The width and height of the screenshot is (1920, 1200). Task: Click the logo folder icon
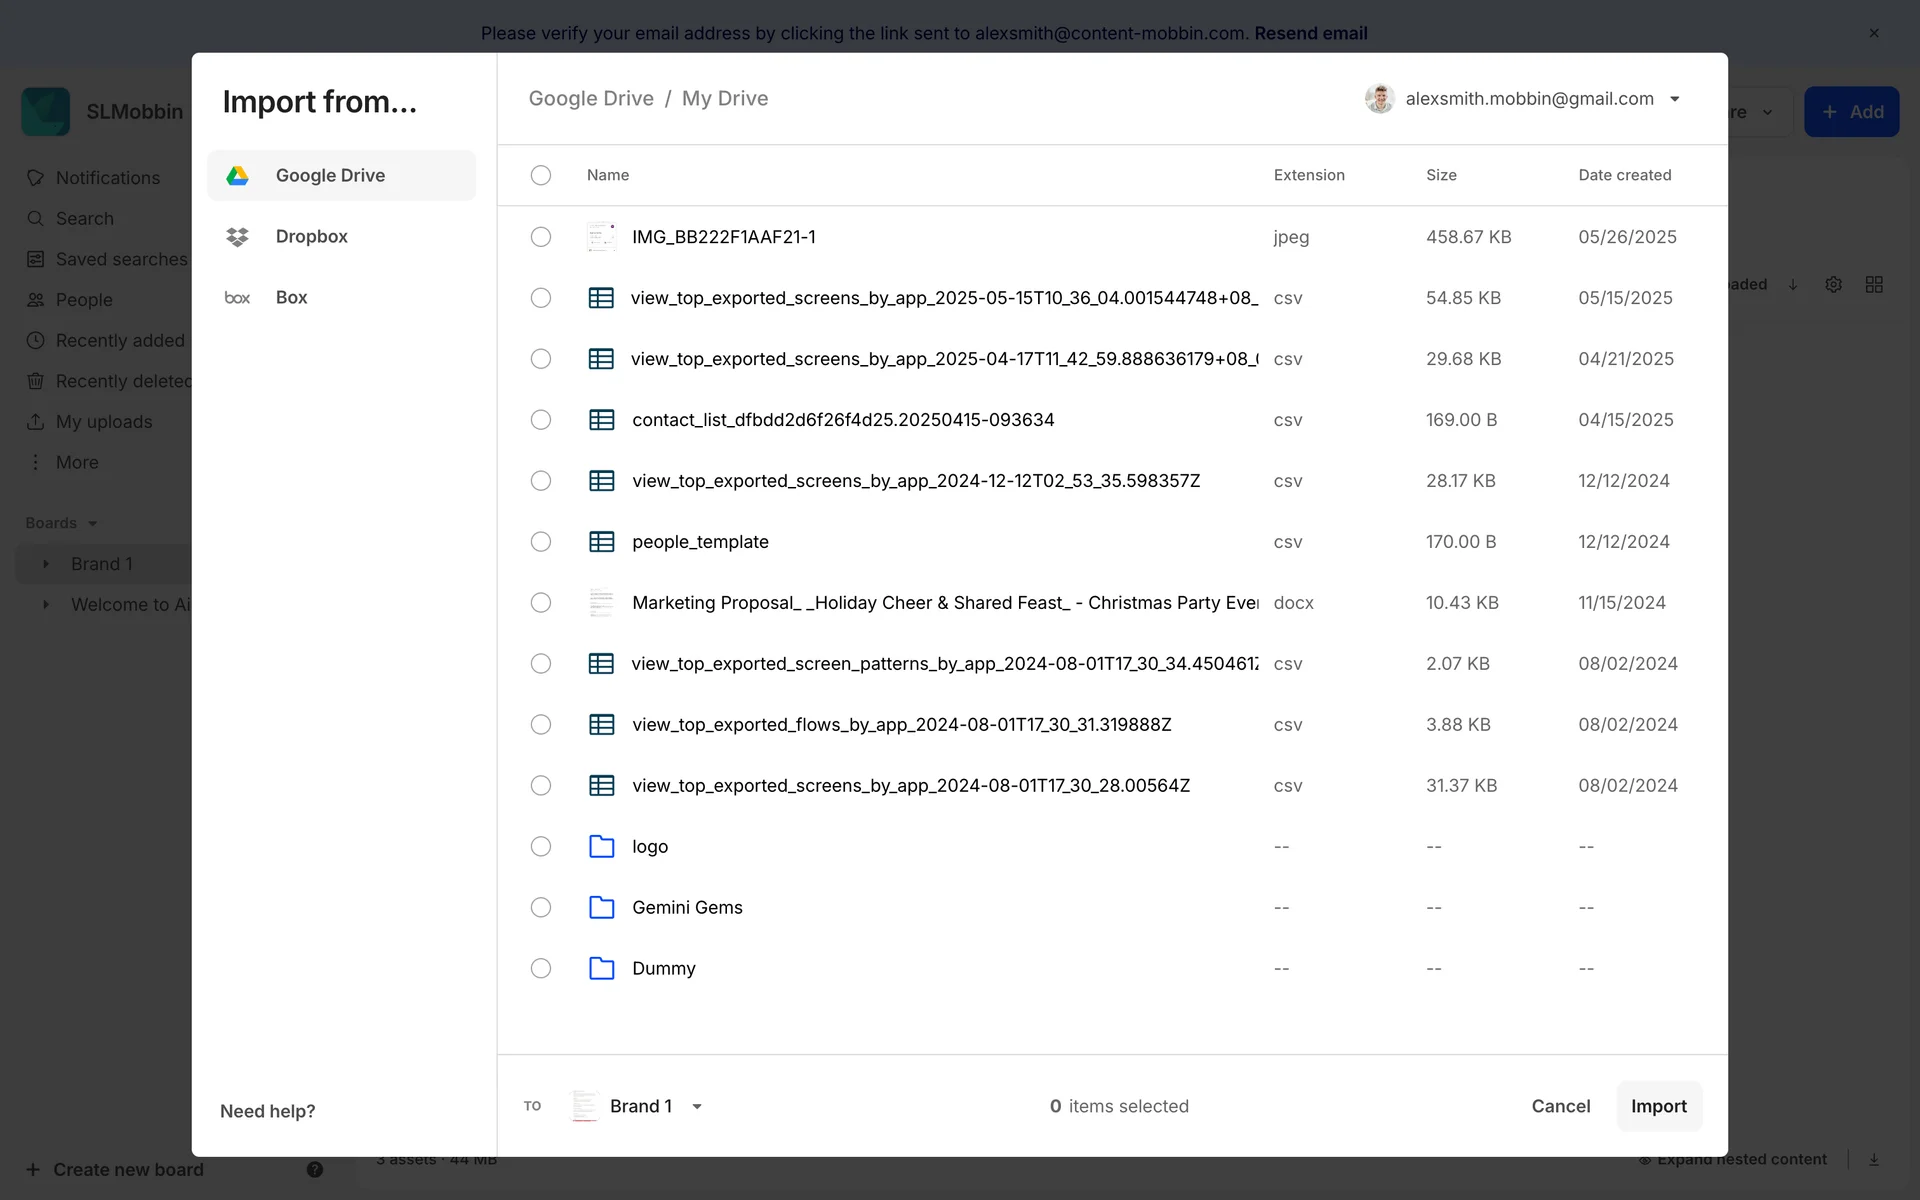pyautogui.click(x=601, y=847)
